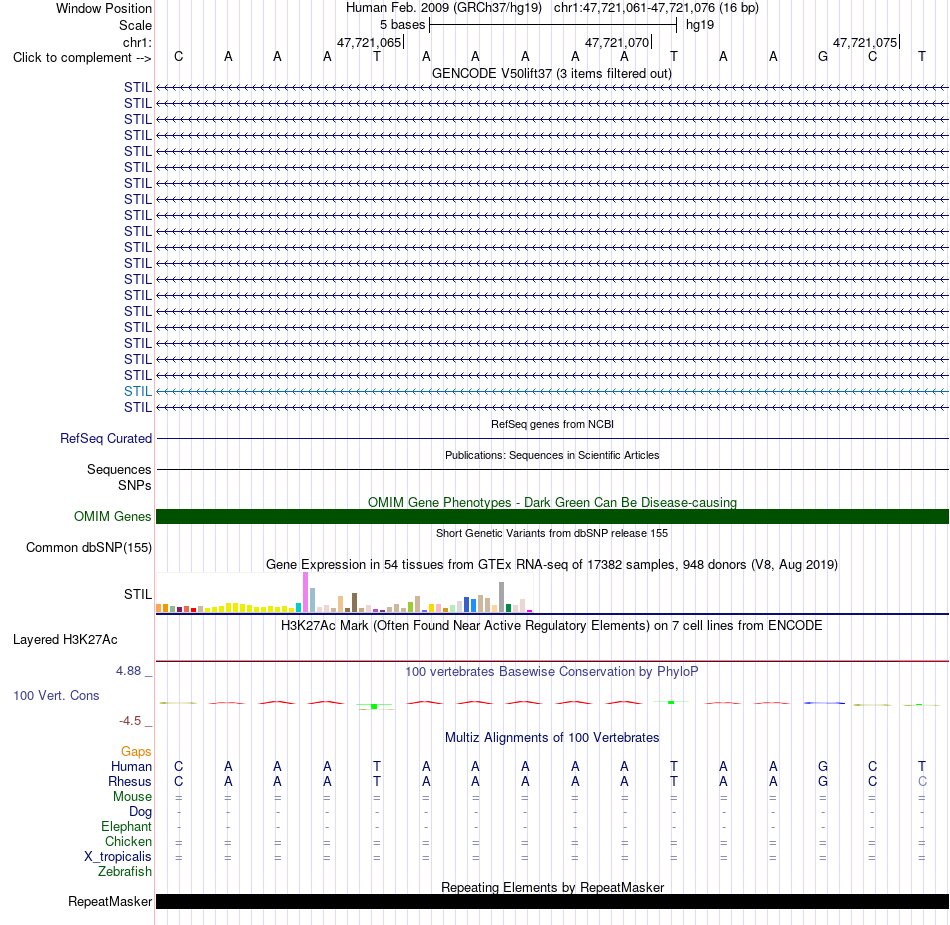This screenshot has width=950, height=925.
Task: Open "100 vertebrates Basewise Conservation by PhyloP" title
Action: [x=552, y=672]
